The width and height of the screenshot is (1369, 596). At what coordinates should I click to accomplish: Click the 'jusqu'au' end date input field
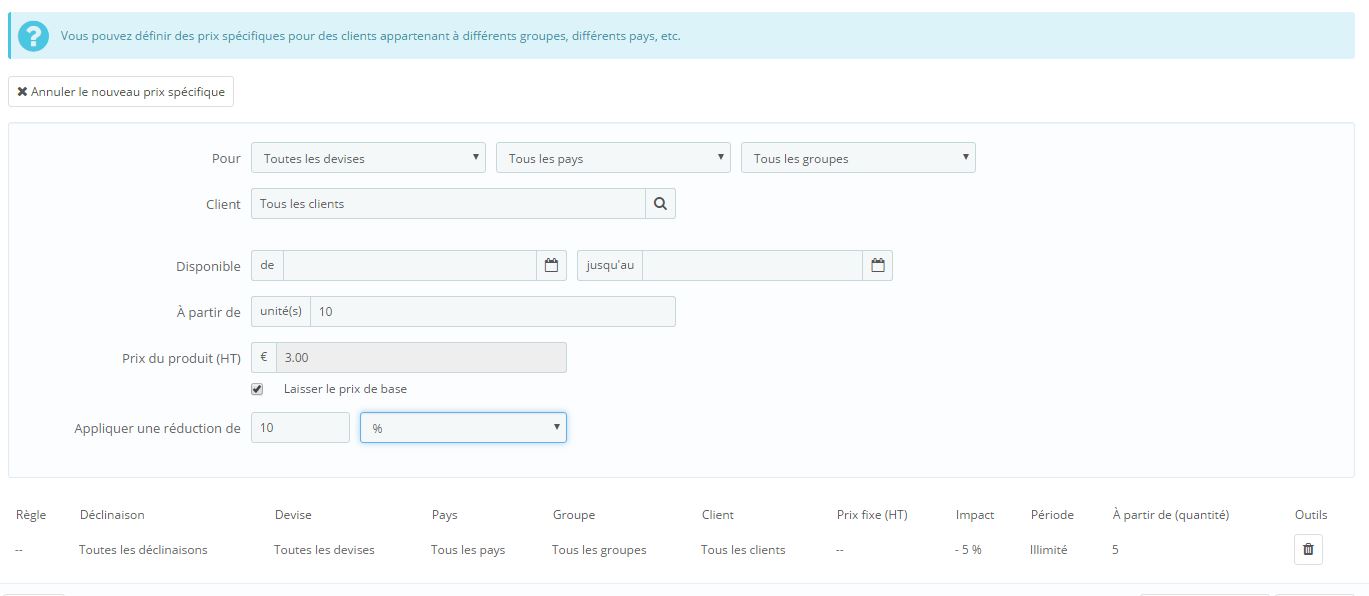[753, 266]
